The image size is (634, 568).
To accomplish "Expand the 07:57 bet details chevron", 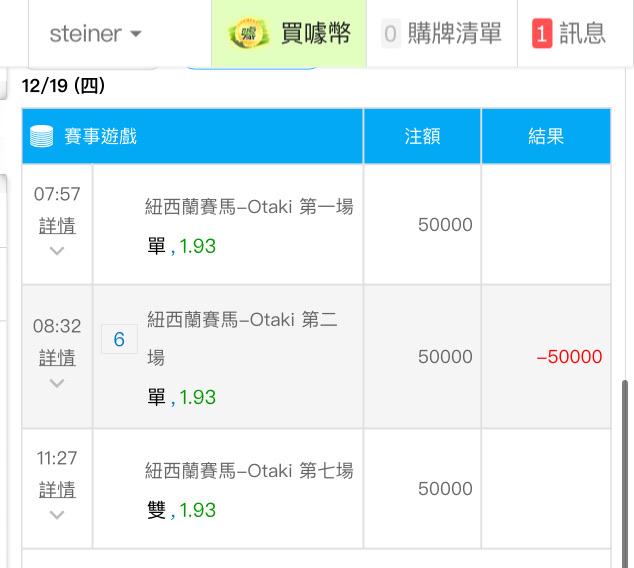I will point(57,251).
